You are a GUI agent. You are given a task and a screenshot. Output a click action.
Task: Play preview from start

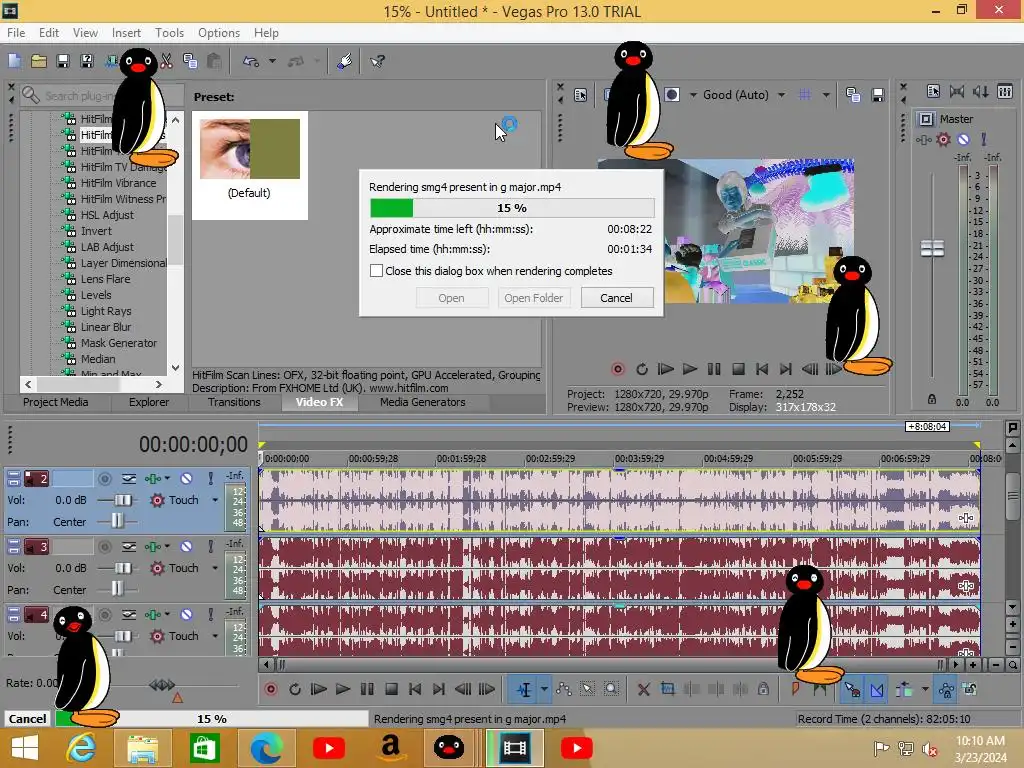[665, 369]
